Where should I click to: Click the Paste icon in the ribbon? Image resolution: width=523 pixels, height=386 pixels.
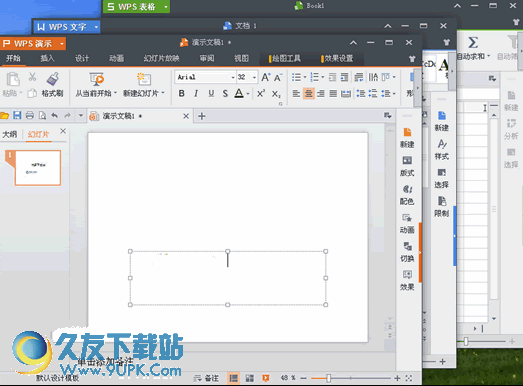point(13,79)
